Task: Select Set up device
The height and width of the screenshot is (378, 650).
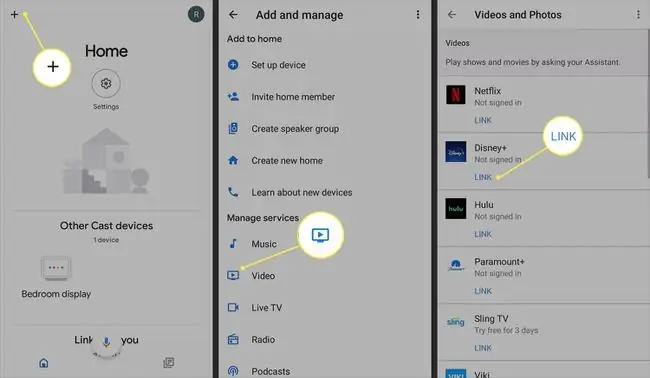Action: [278, 65]
